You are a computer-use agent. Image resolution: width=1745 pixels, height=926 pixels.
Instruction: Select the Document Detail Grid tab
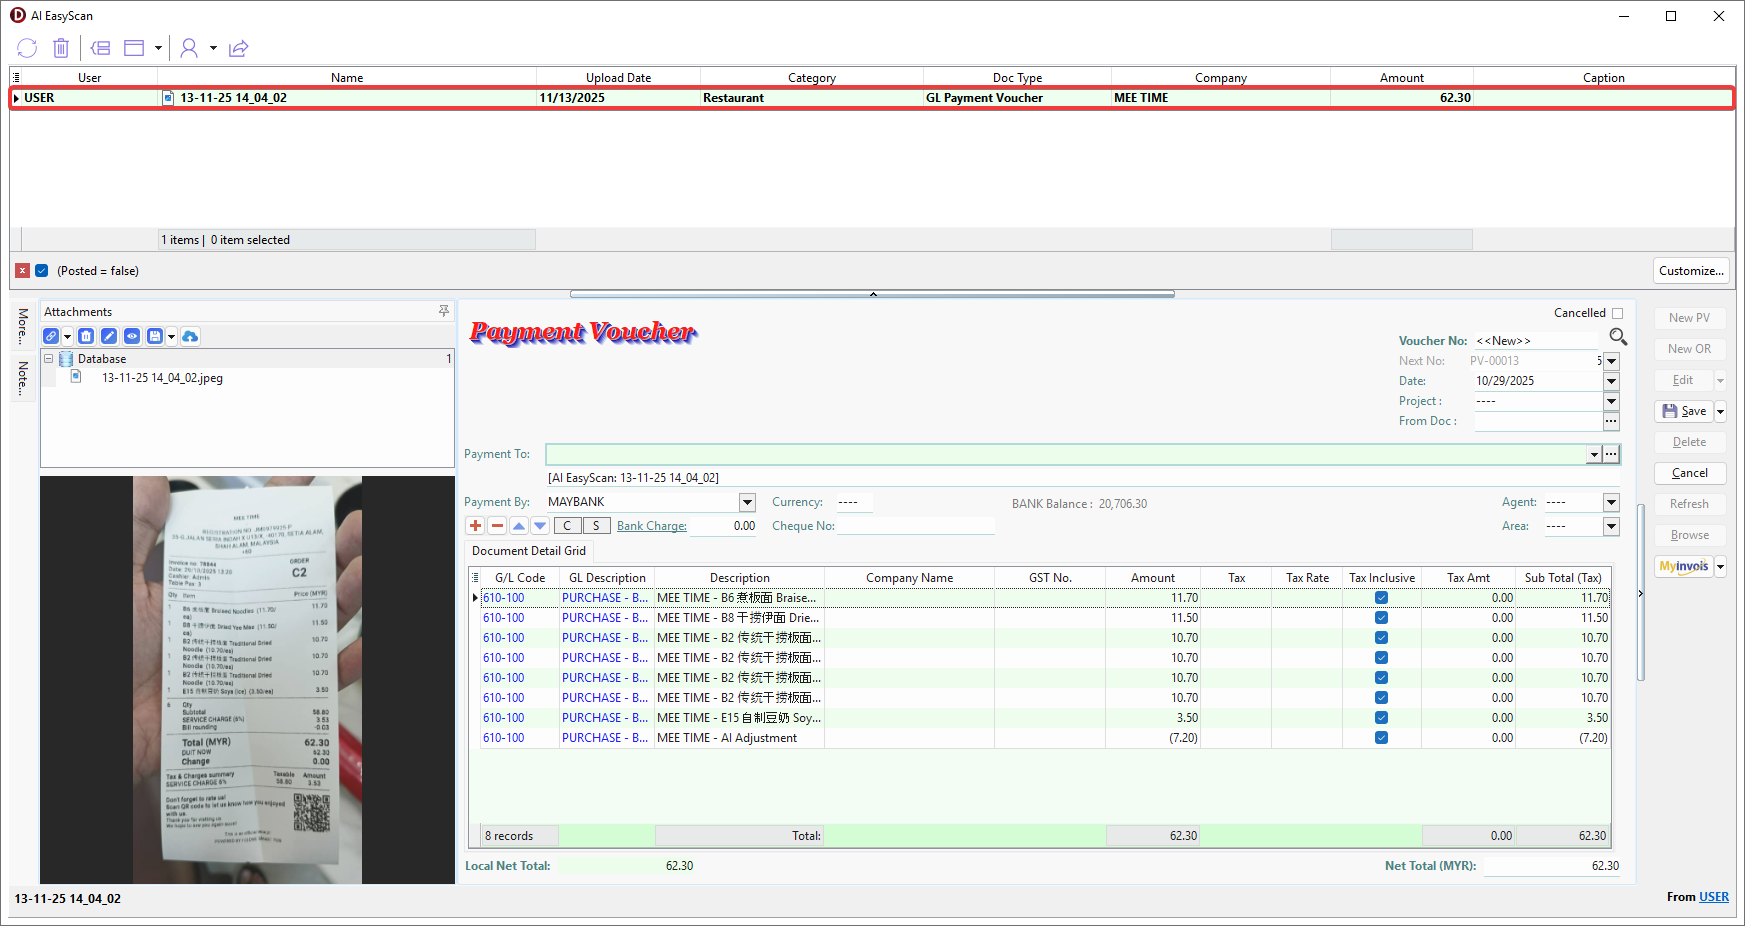coord(529,551)
